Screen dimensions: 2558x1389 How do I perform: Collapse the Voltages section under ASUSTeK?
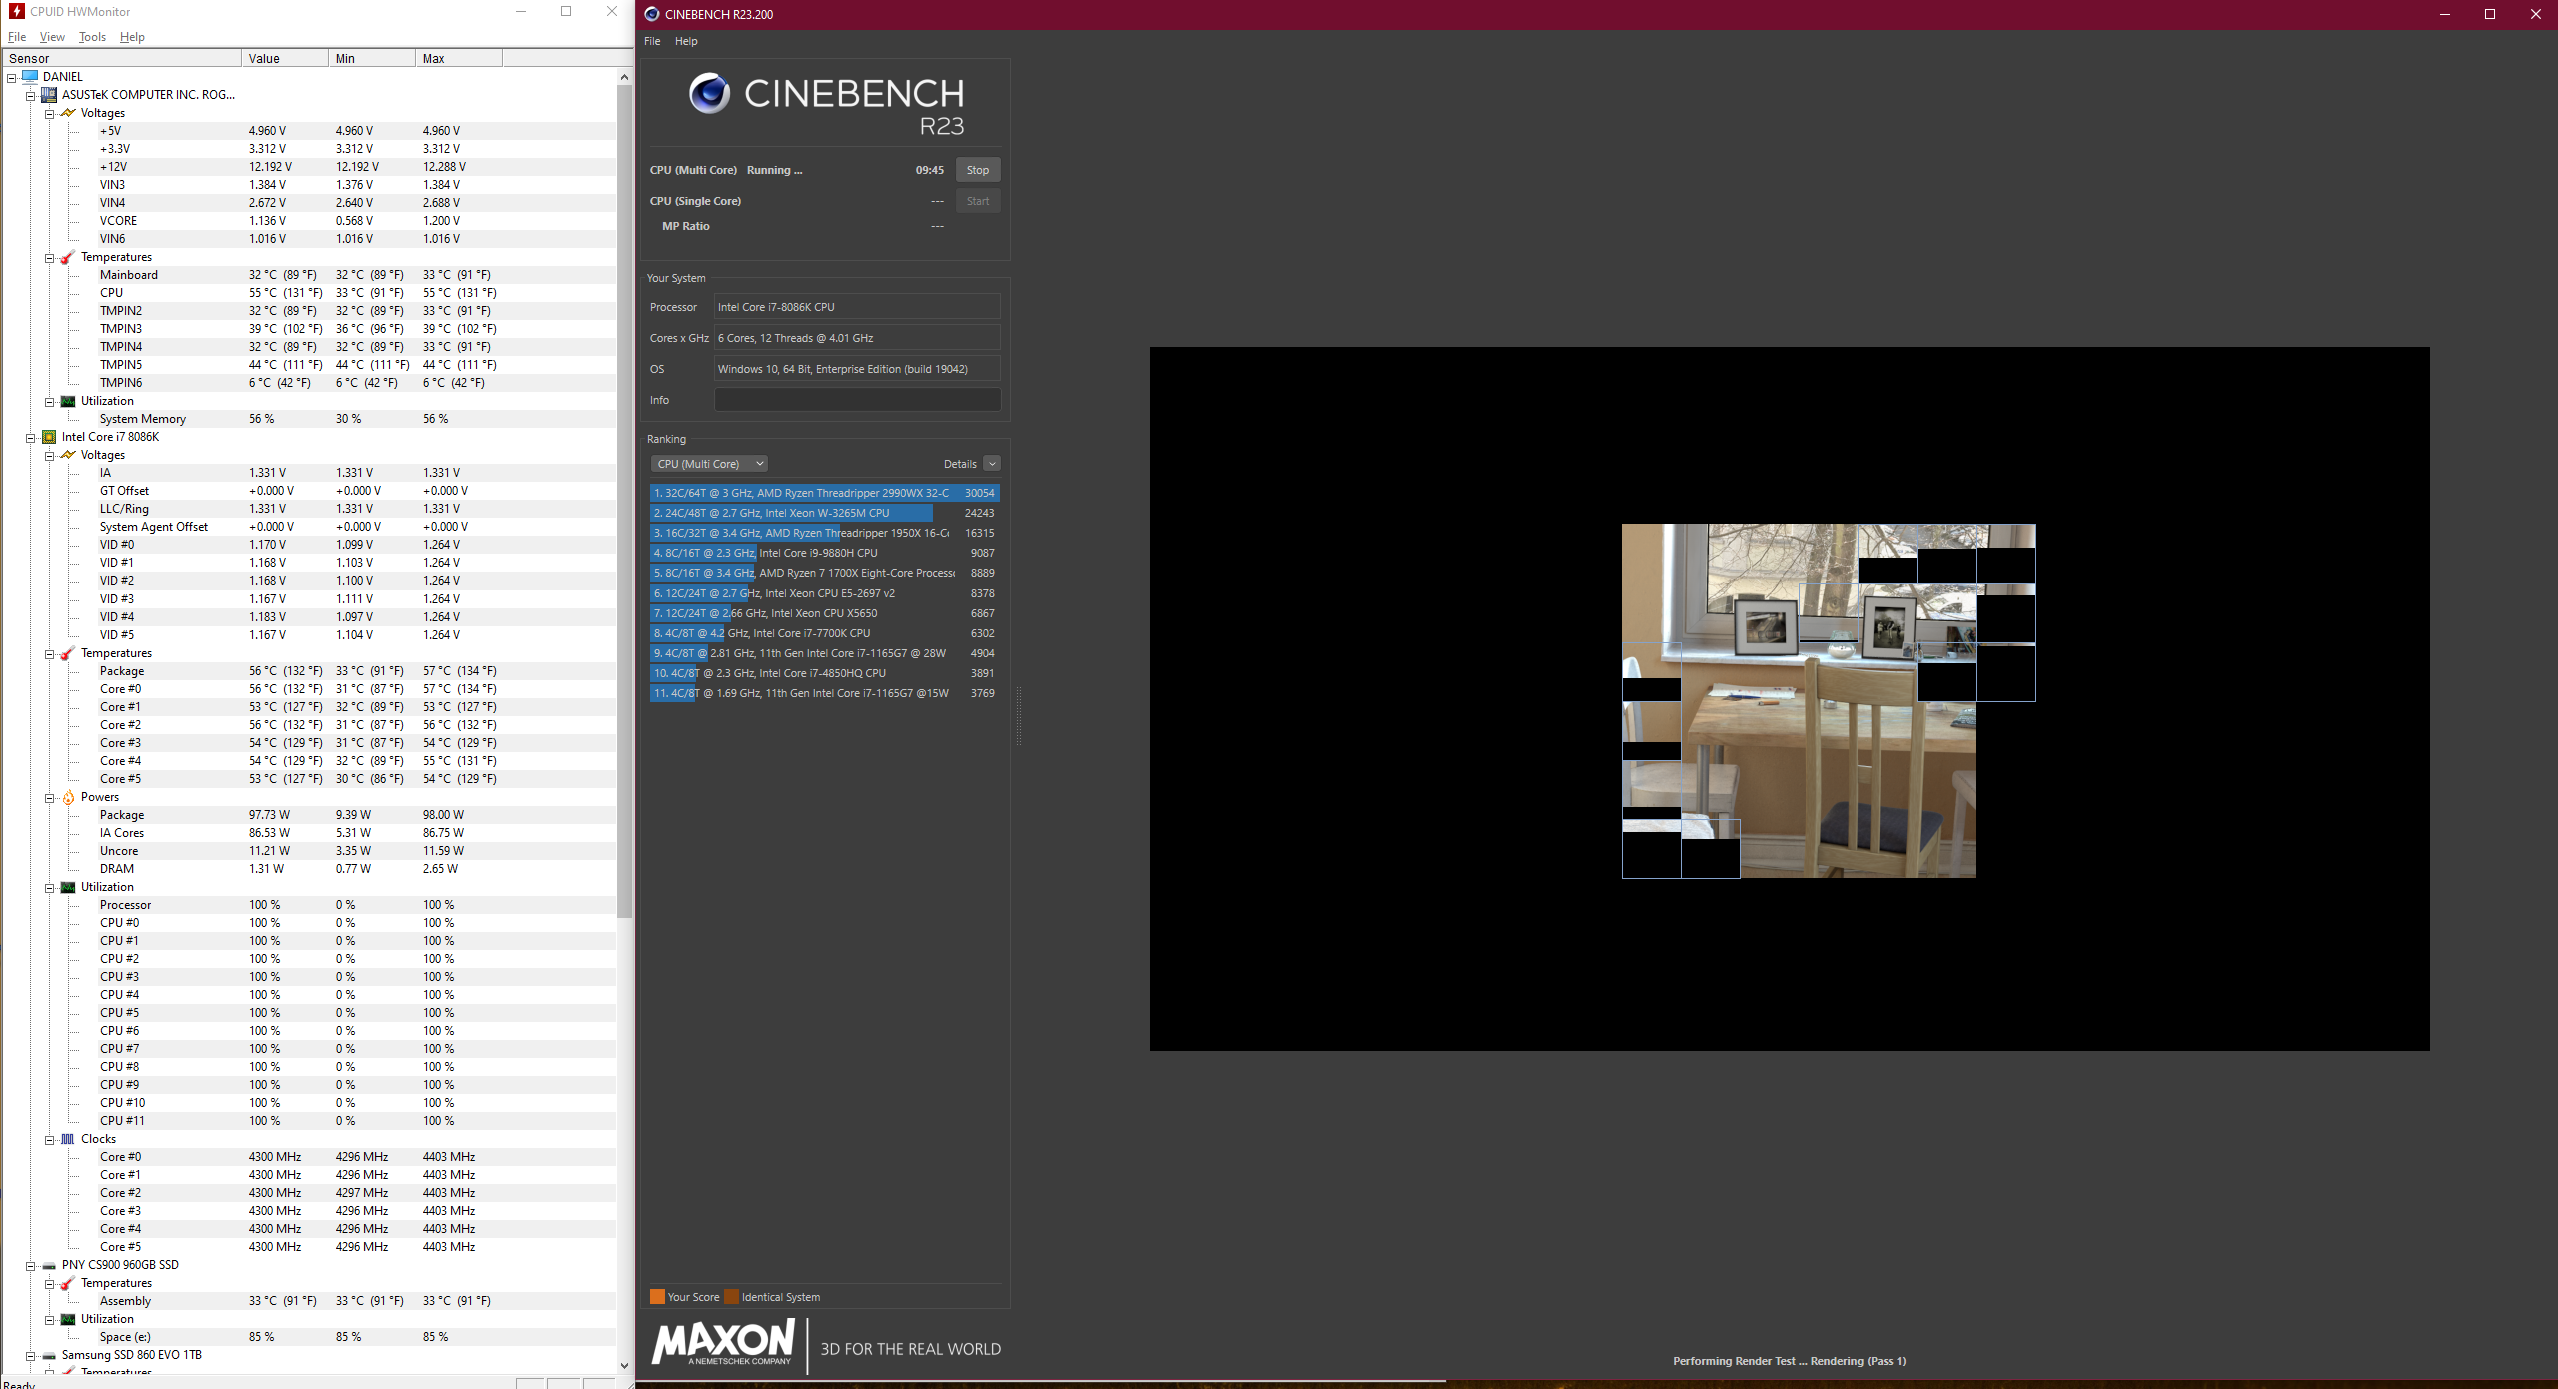[50, 113]
